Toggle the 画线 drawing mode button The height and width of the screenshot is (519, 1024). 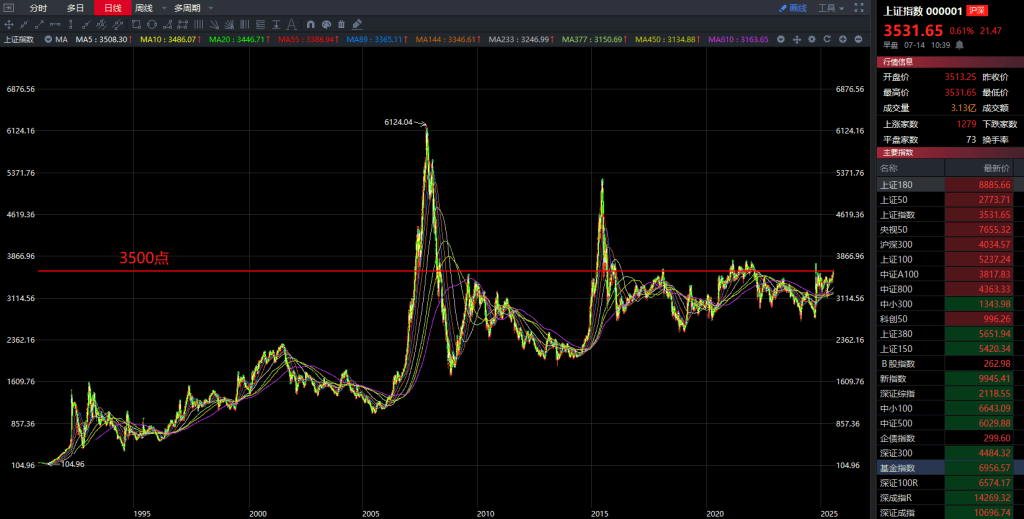point(793,8)
